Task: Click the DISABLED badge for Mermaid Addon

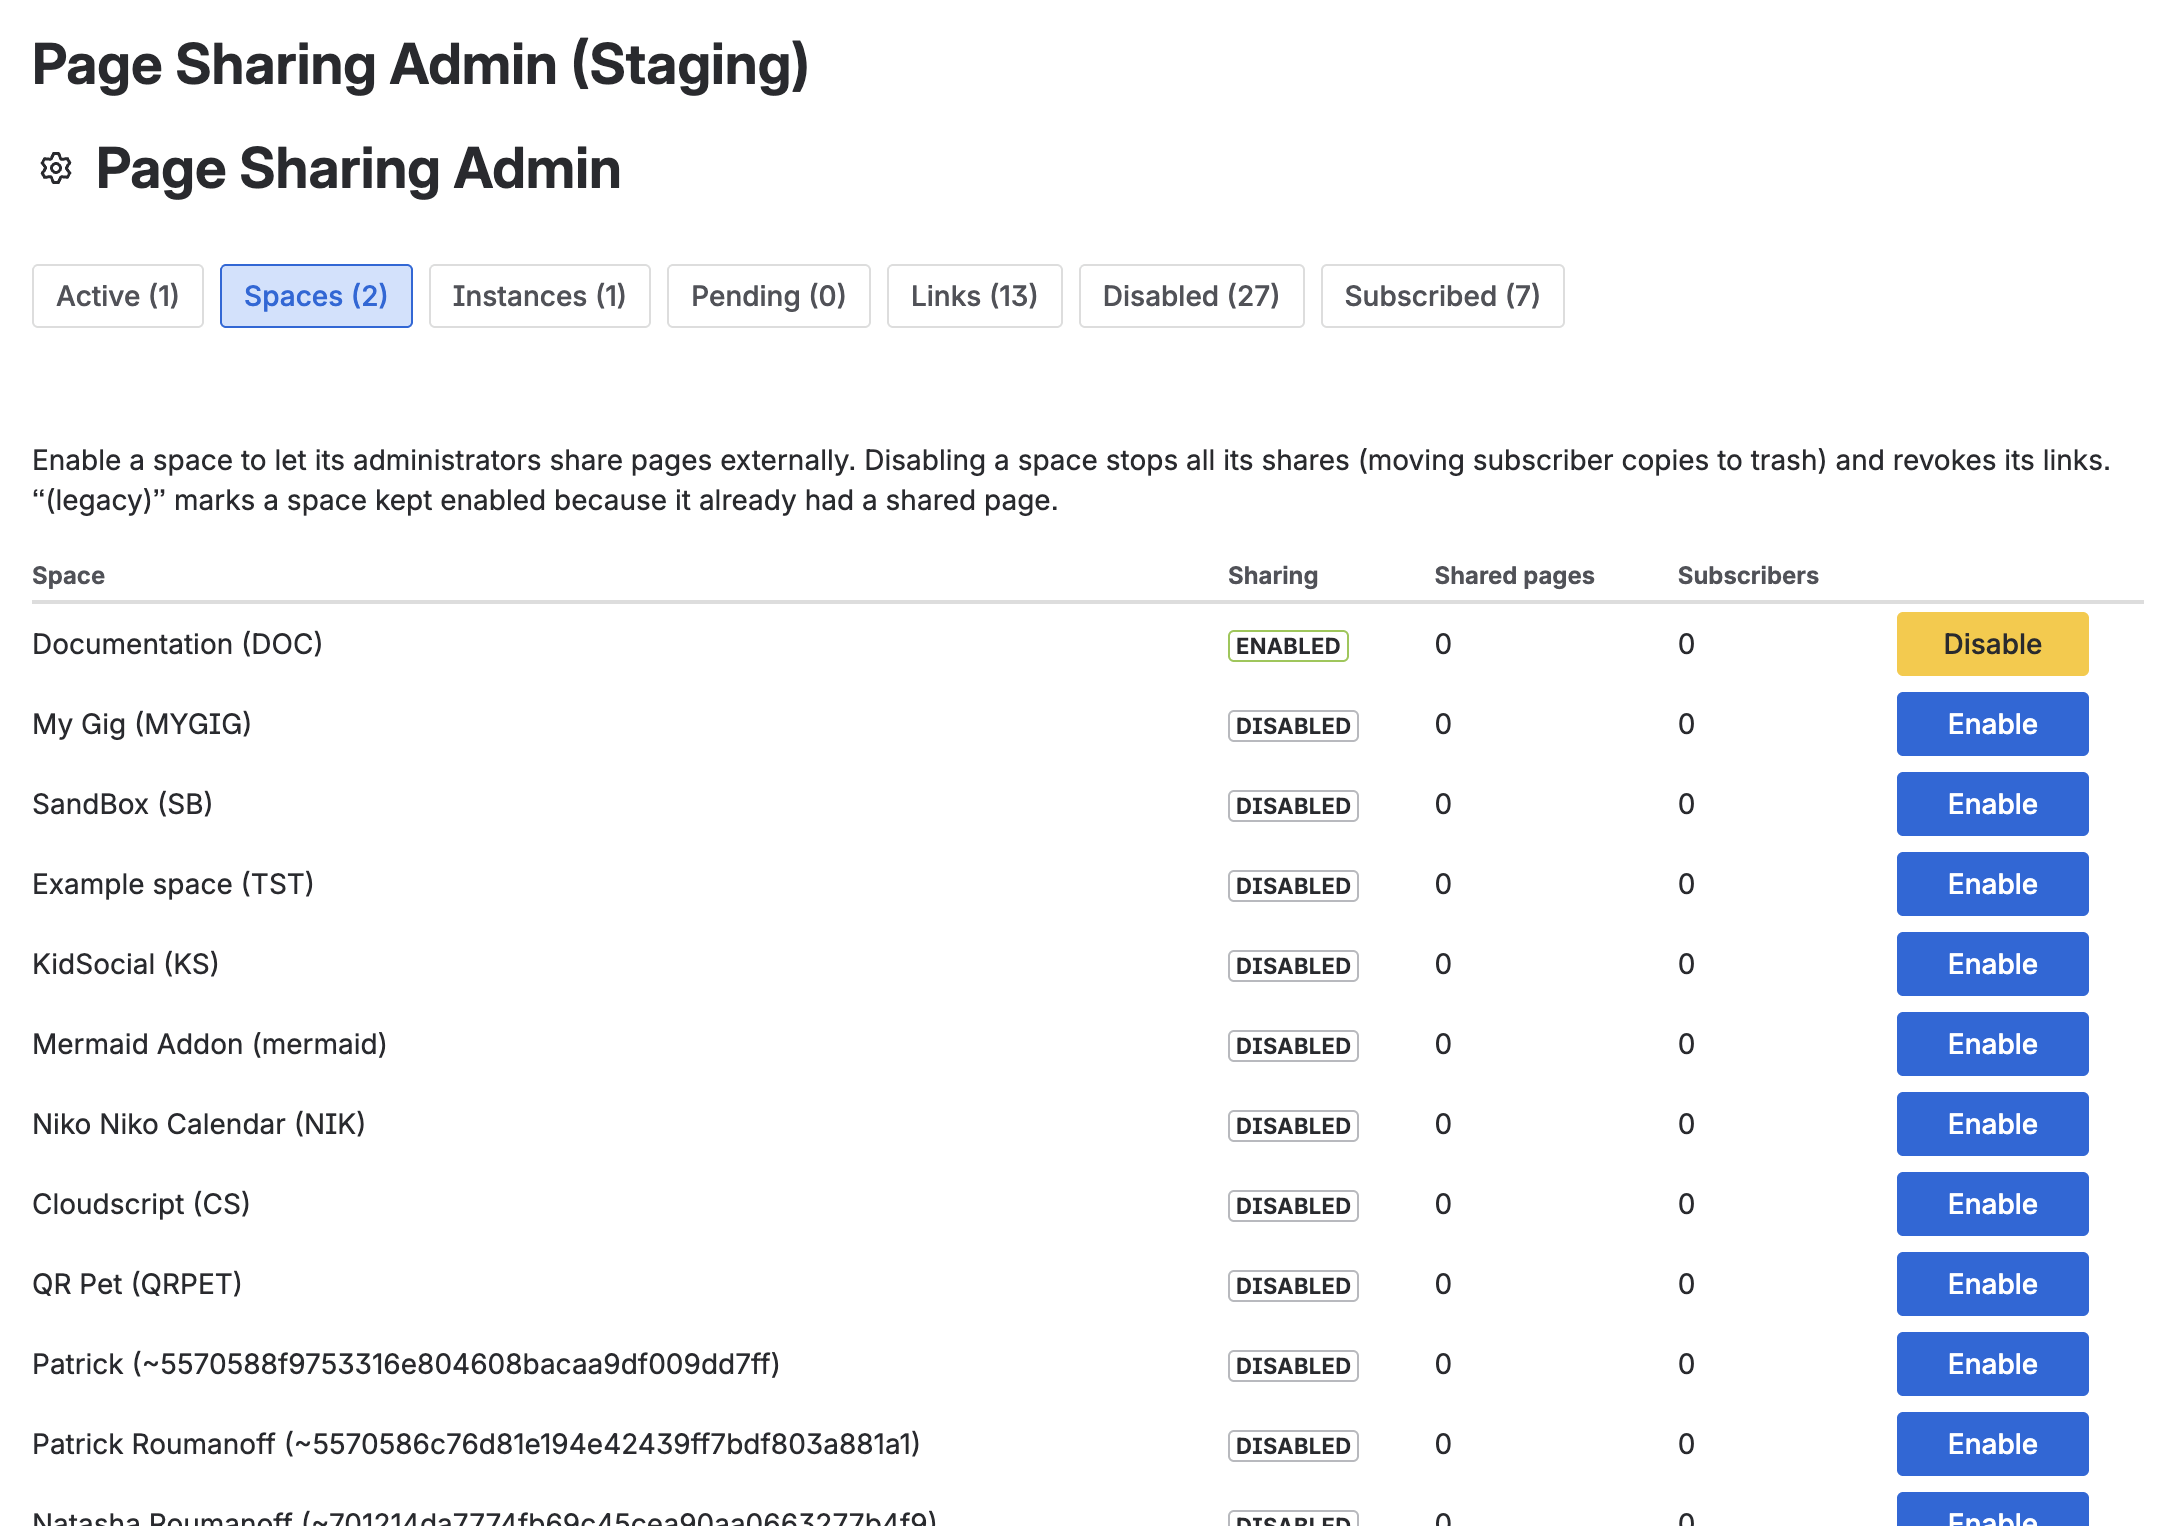Action: 1293,1046
